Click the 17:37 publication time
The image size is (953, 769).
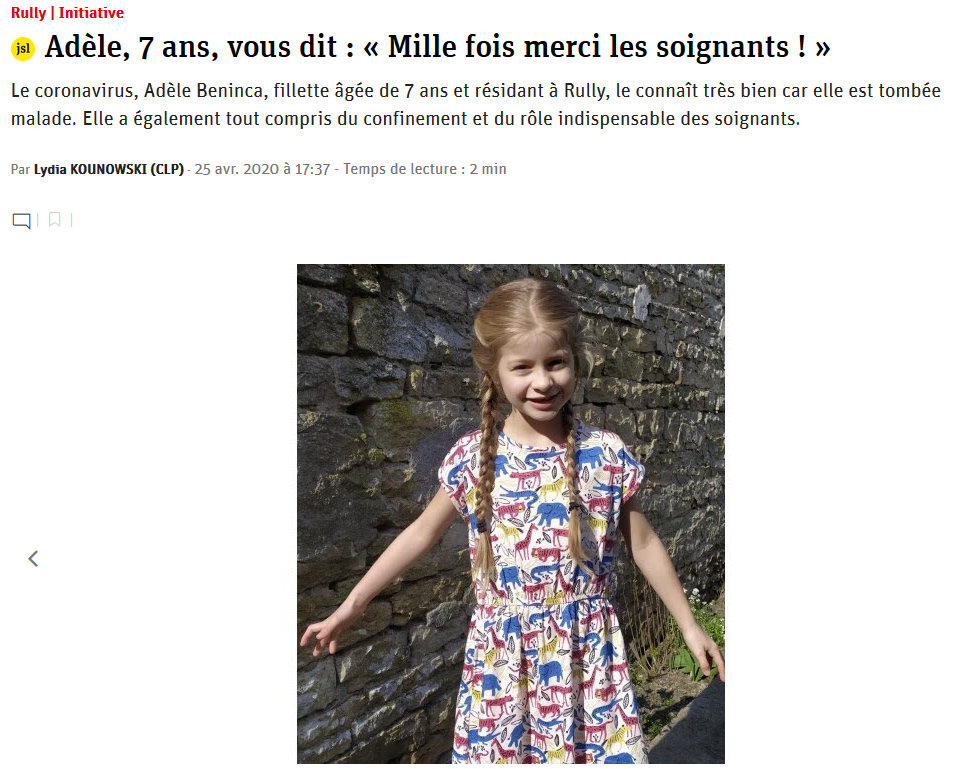[x=312, y=169]
